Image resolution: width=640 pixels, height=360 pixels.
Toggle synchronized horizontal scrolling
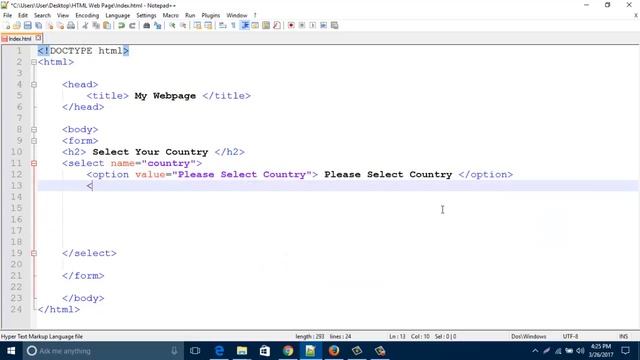point(208,25)
